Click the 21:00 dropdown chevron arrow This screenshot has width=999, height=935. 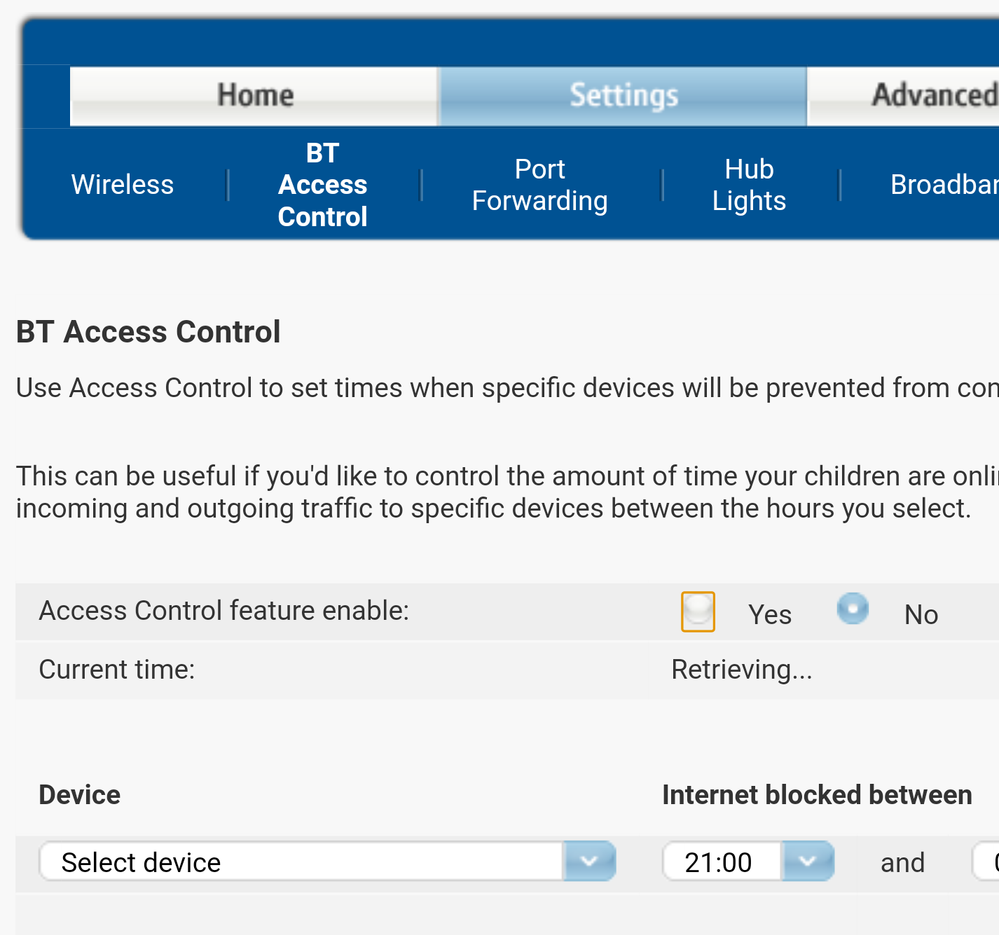[808, 862]
